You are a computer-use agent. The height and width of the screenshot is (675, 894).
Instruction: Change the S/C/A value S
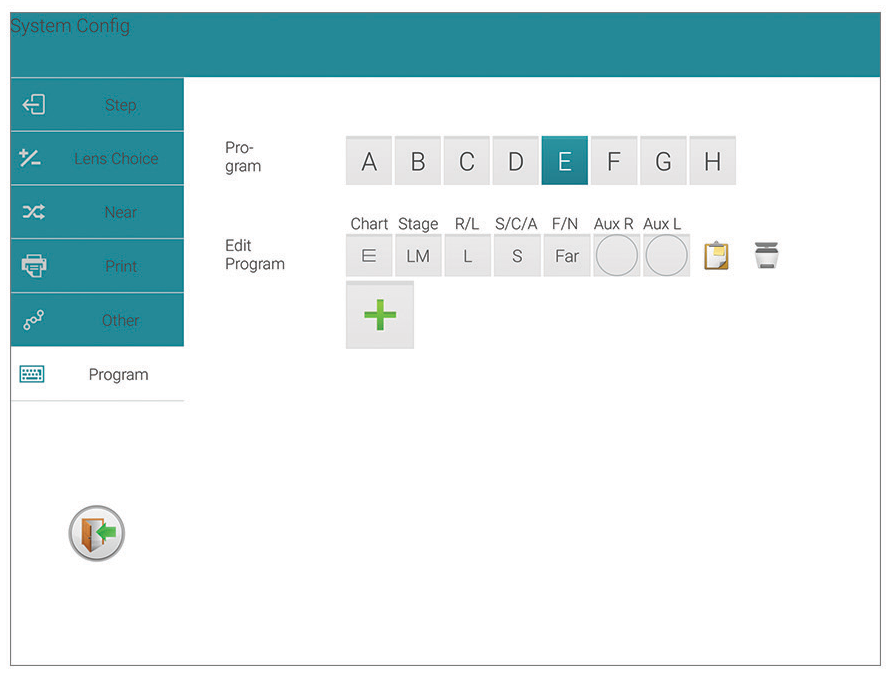[517, 255]
